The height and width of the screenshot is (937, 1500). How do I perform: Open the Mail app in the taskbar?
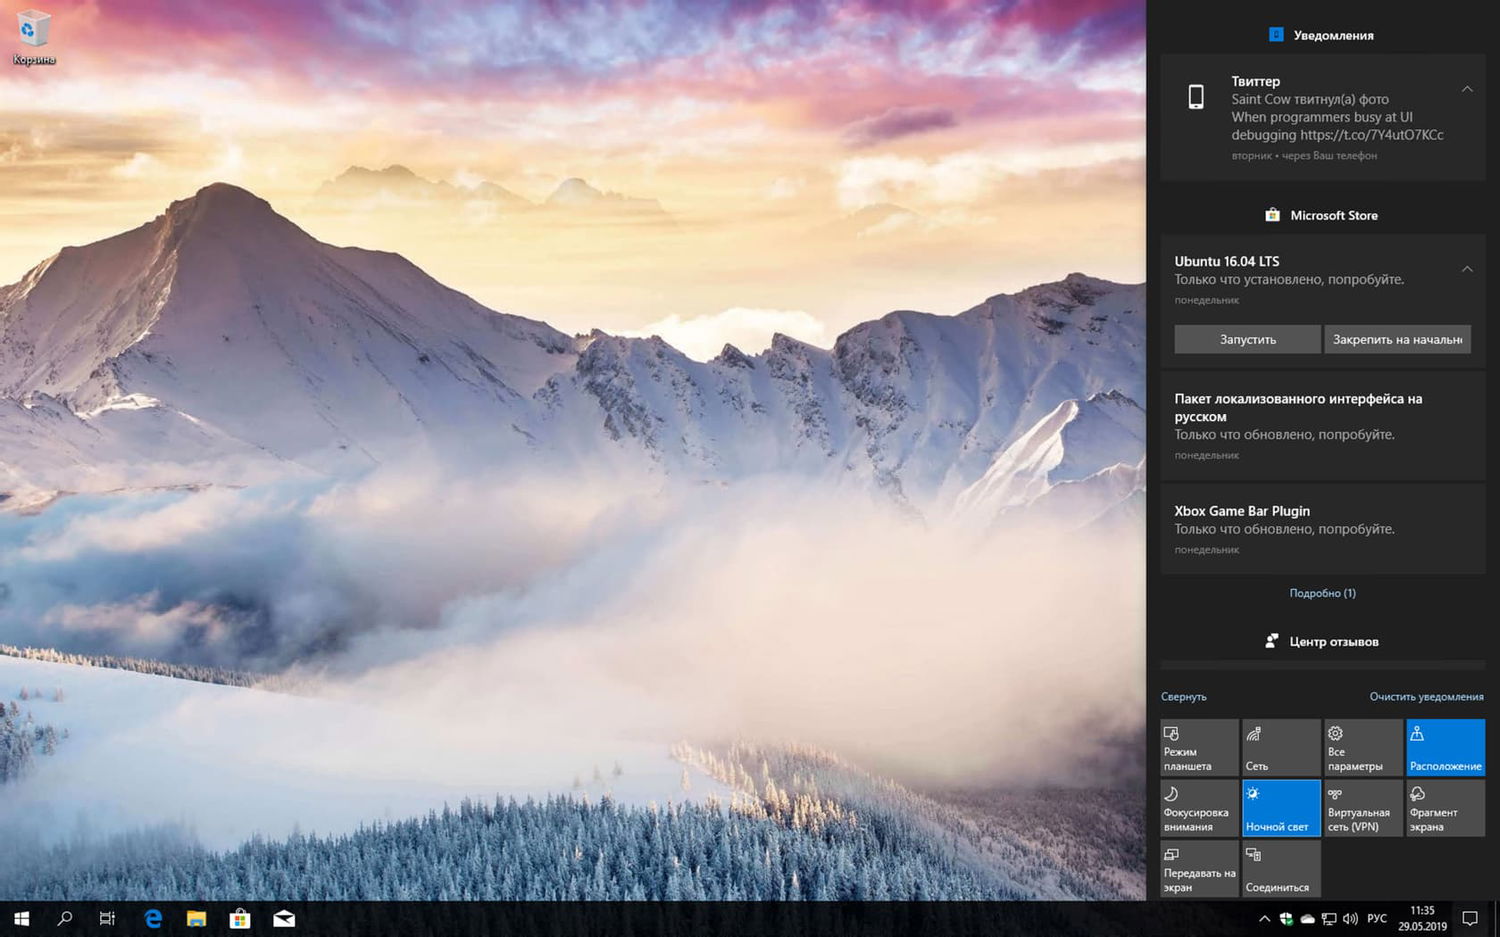284,918
